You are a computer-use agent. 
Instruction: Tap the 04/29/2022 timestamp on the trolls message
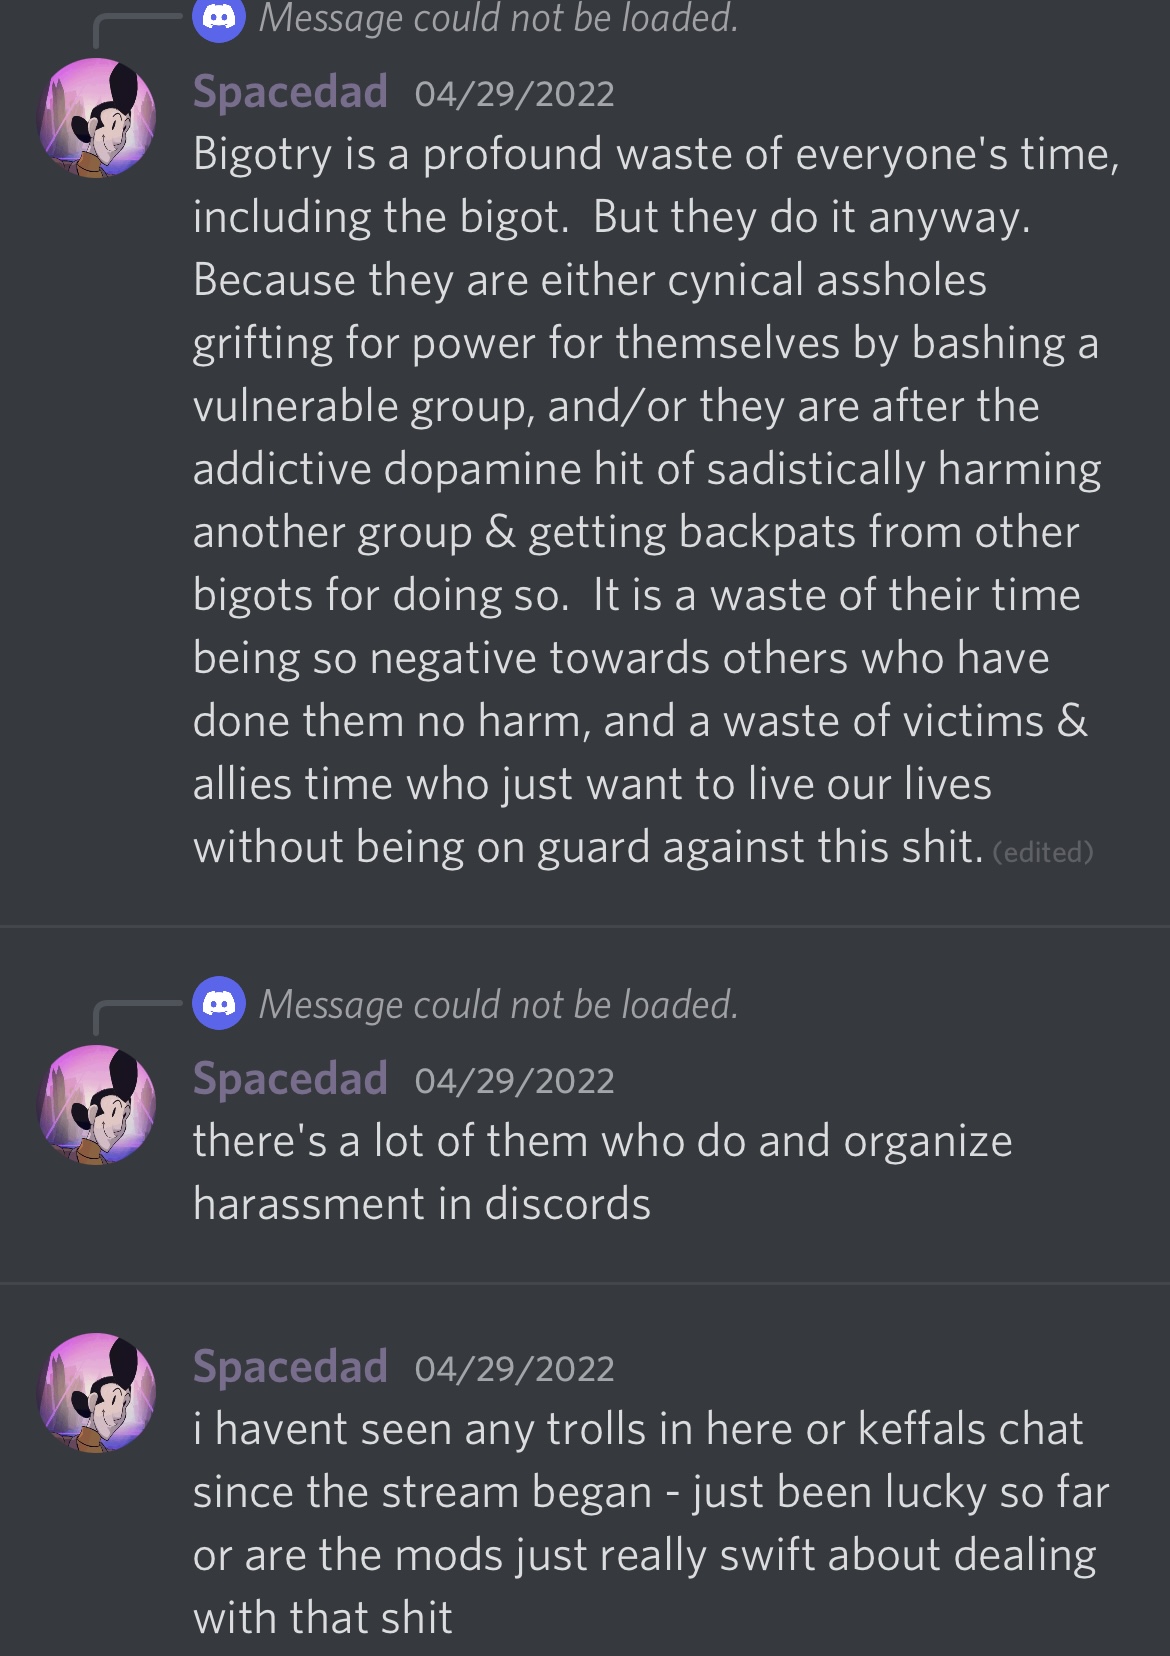tap(514, 1369)
